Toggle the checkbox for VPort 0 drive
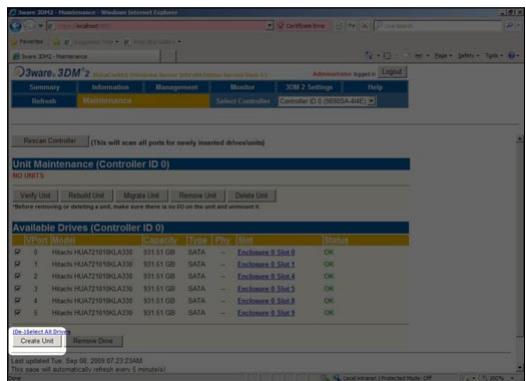Image resolution: width=526 pixels, height=381 pixels. [x=17, y=252]
